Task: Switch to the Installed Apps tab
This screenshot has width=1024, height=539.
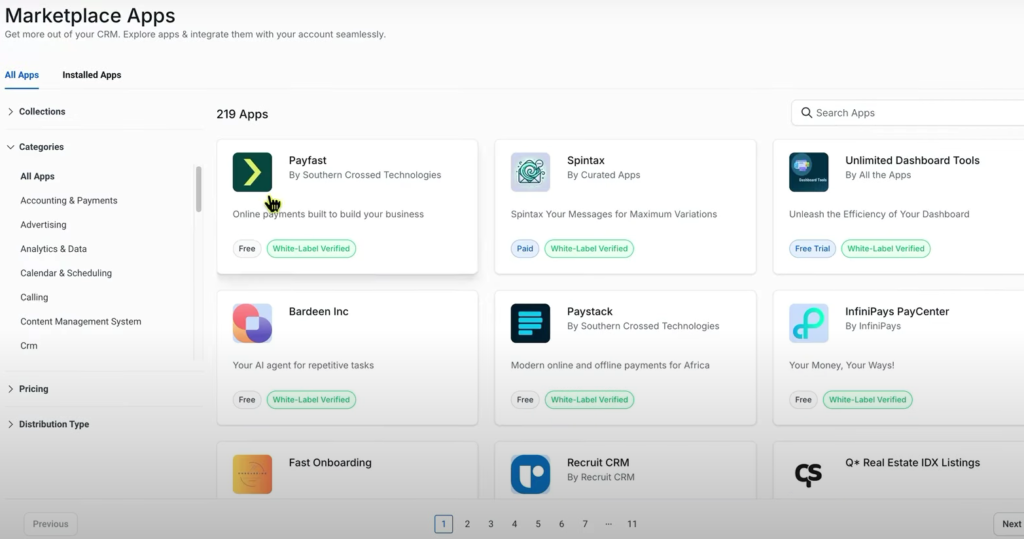Action: tap(91, 74)
